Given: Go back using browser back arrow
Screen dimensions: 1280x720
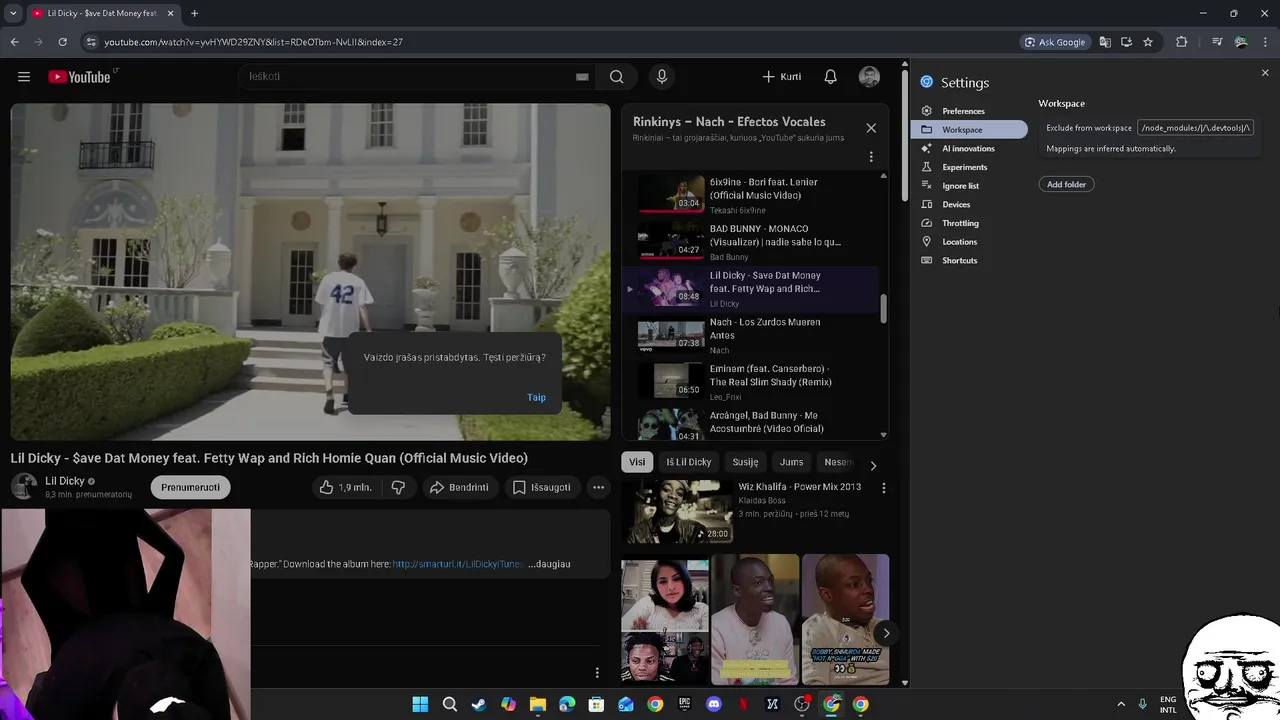Looking at the screenshot, I should coord(14,42).
